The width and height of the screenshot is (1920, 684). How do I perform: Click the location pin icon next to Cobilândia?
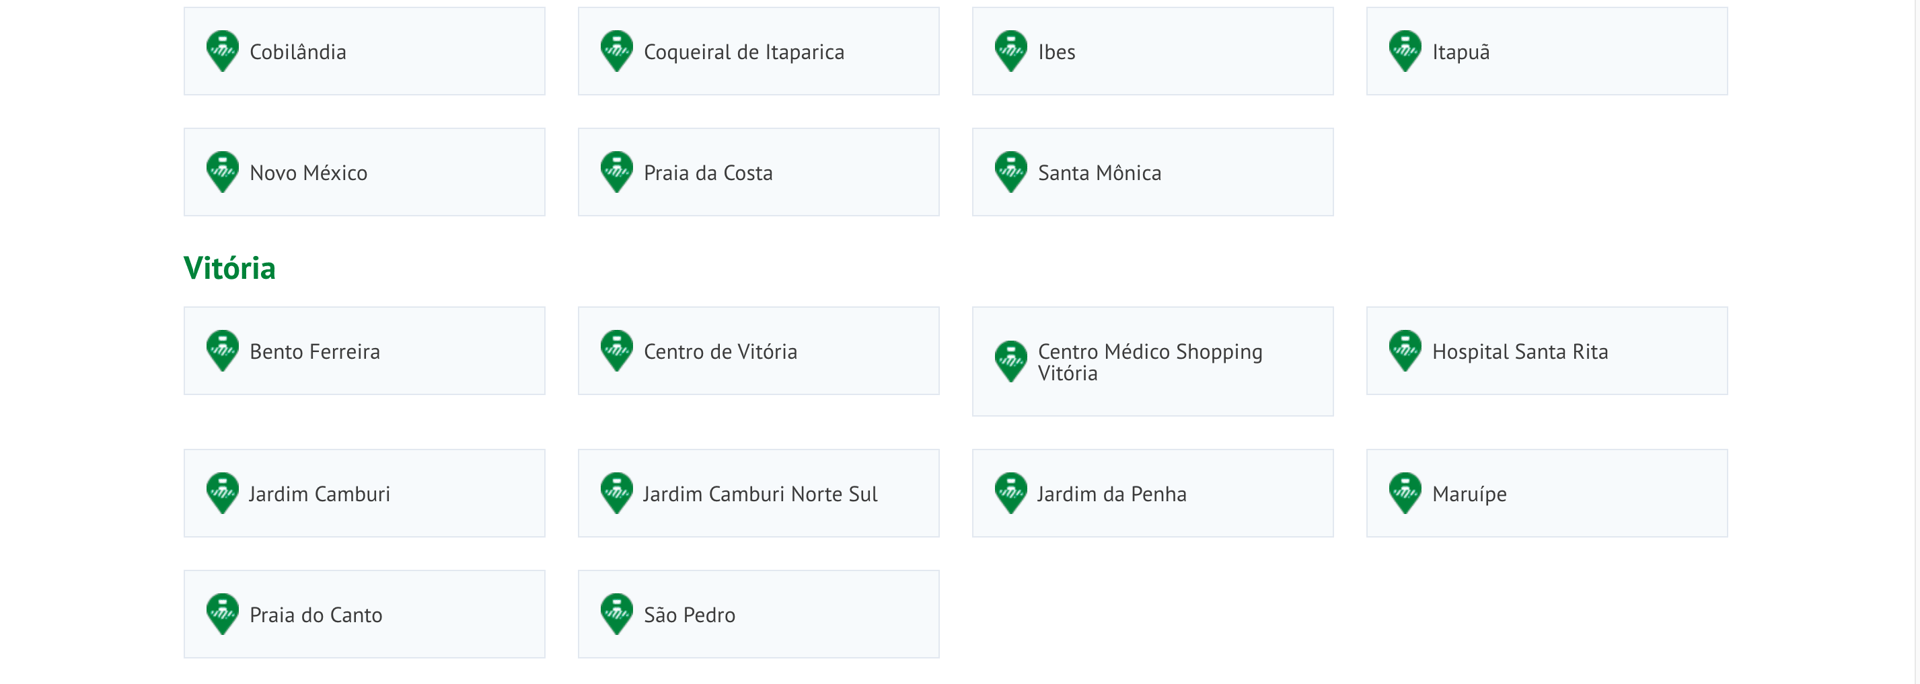pos(222,51)
